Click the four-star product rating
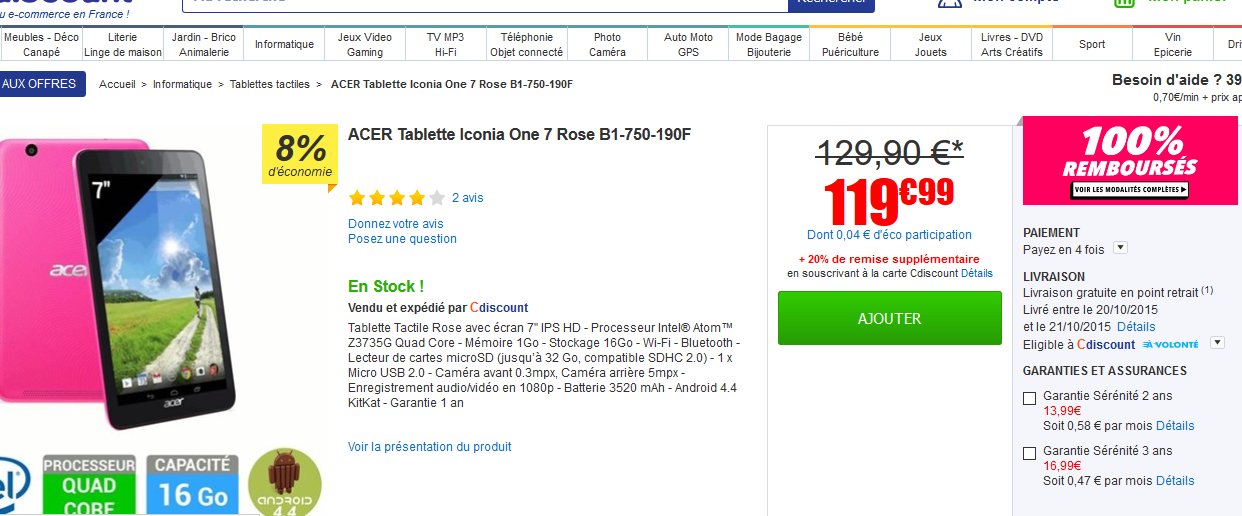Viewport: 1242px width, 516px height. point(396,198)
